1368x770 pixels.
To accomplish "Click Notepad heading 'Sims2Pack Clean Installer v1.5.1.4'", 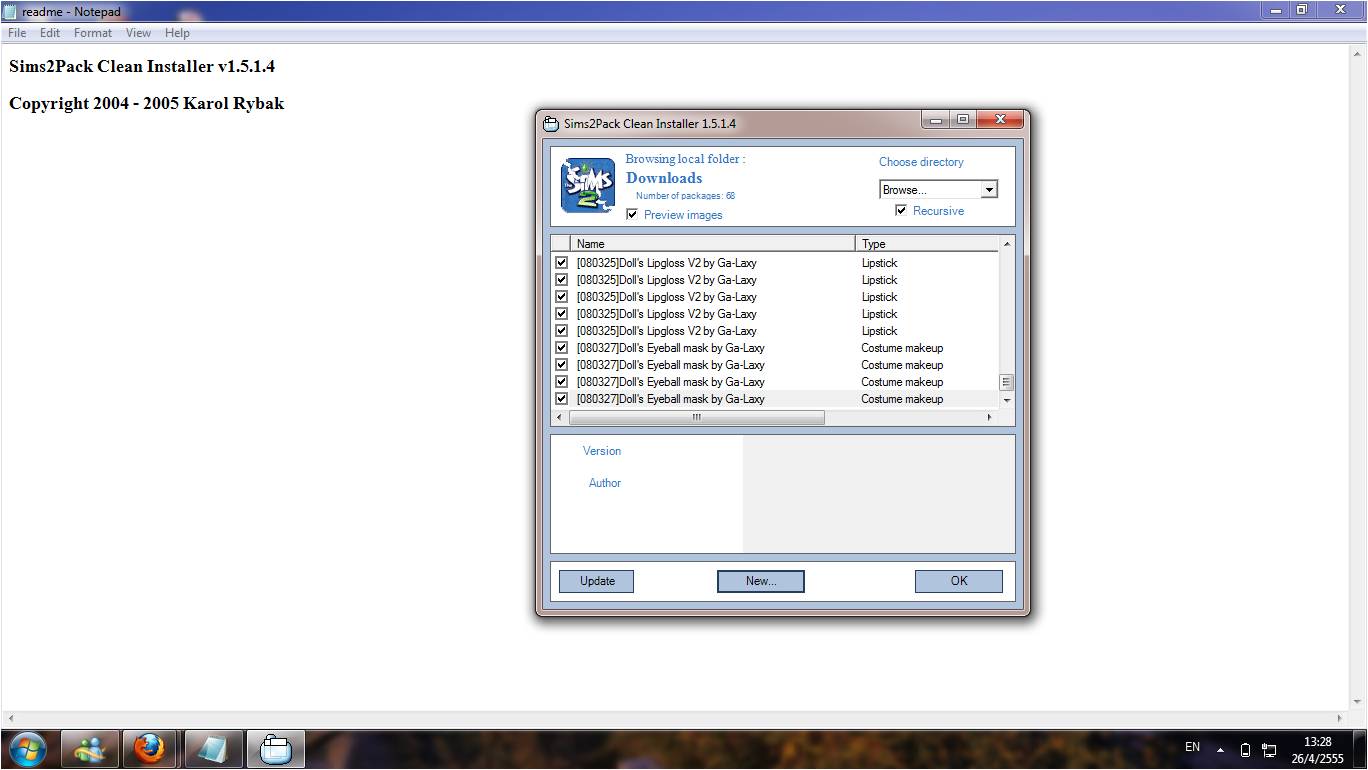I will (x=142, y=66).
